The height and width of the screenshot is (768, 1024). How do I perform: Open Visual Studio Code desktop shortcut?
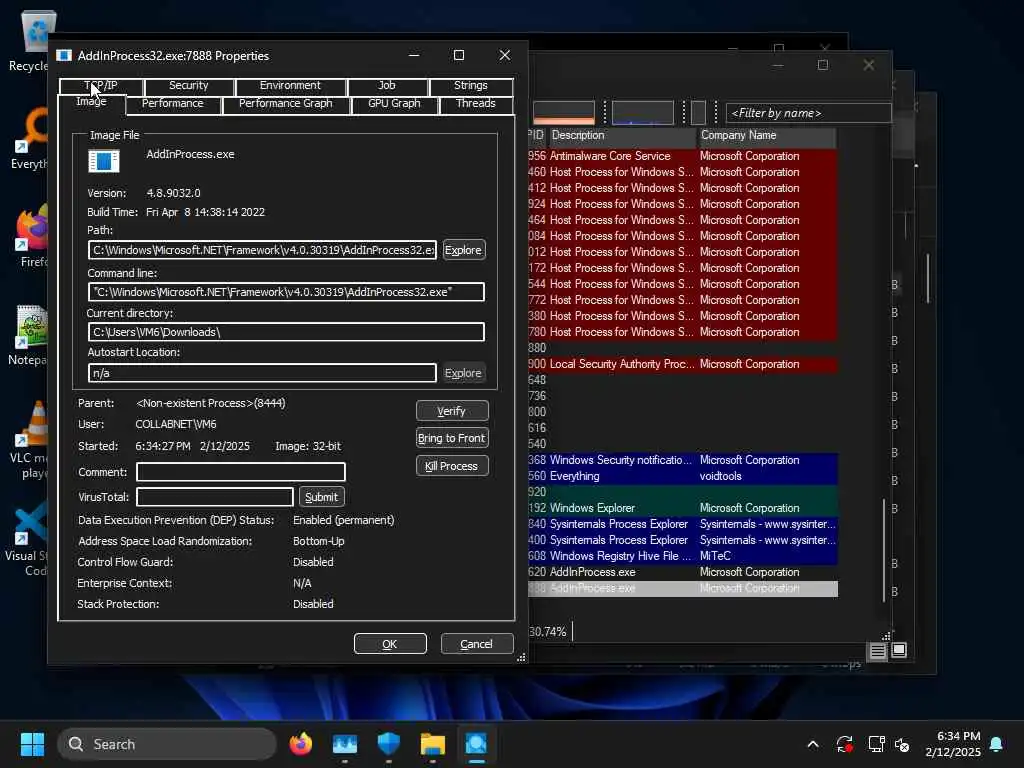tap(27, 539)
